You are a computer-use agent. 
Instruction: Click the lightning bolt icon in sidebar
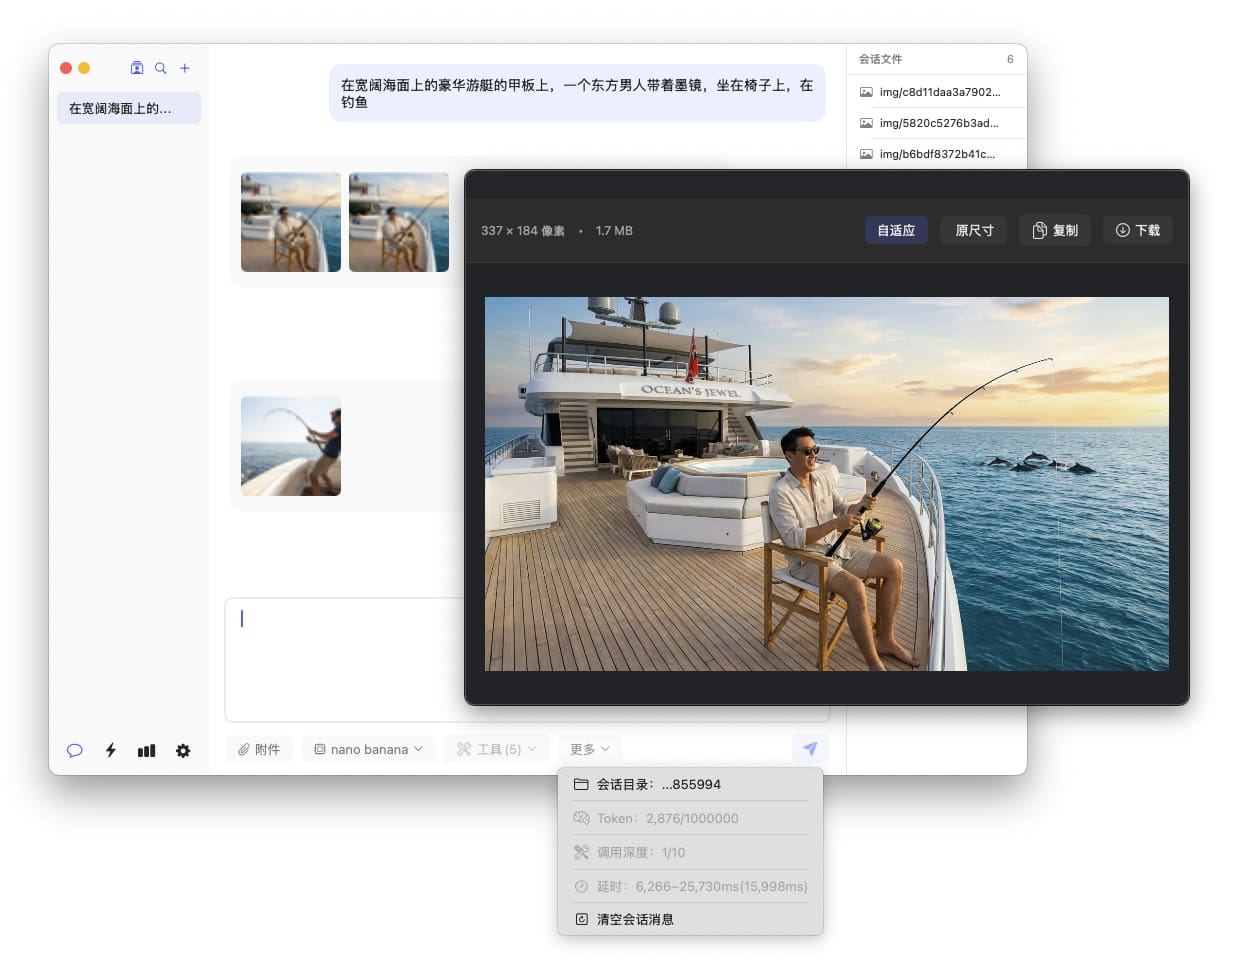pos(111,750)
